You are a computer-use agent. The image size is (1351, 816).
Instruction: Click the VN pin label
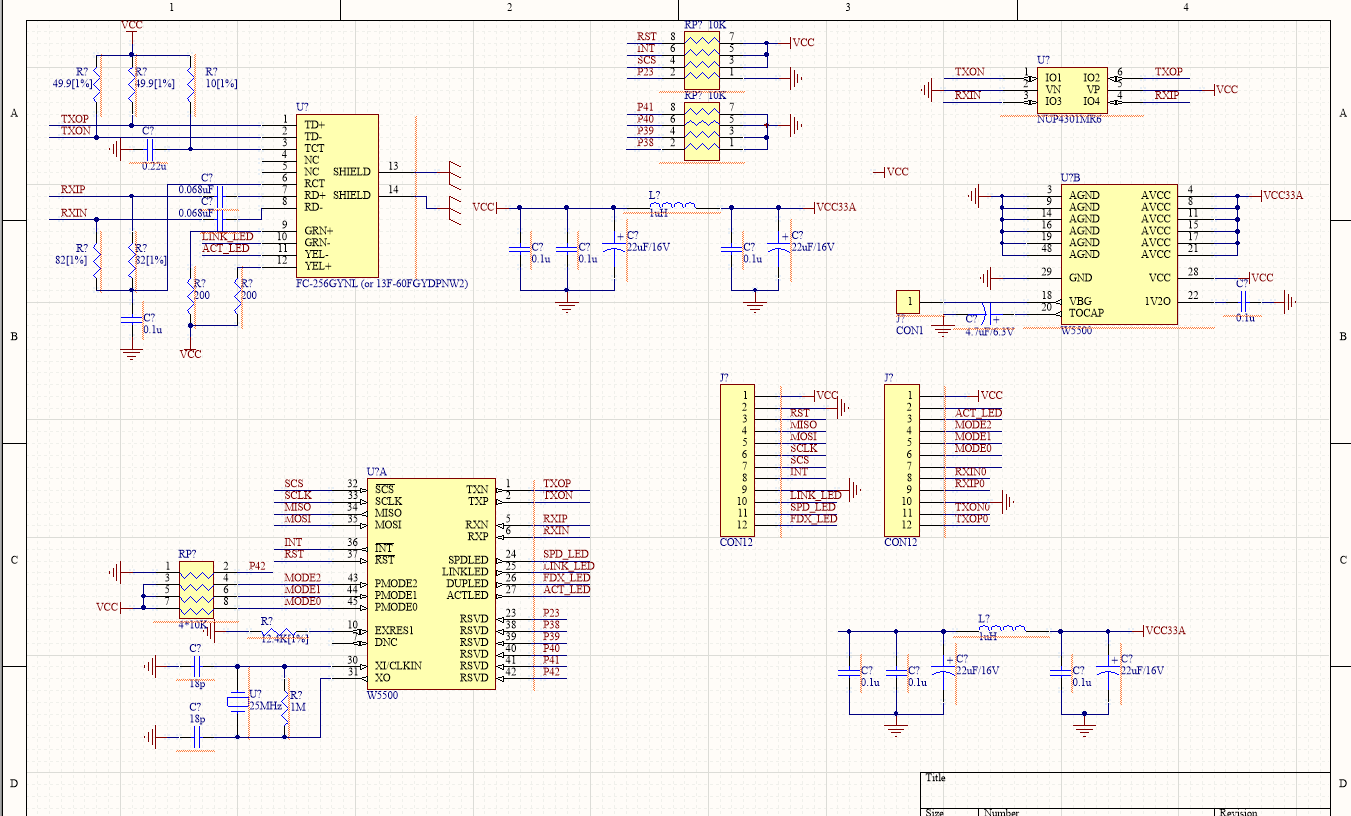(1051, 89)
